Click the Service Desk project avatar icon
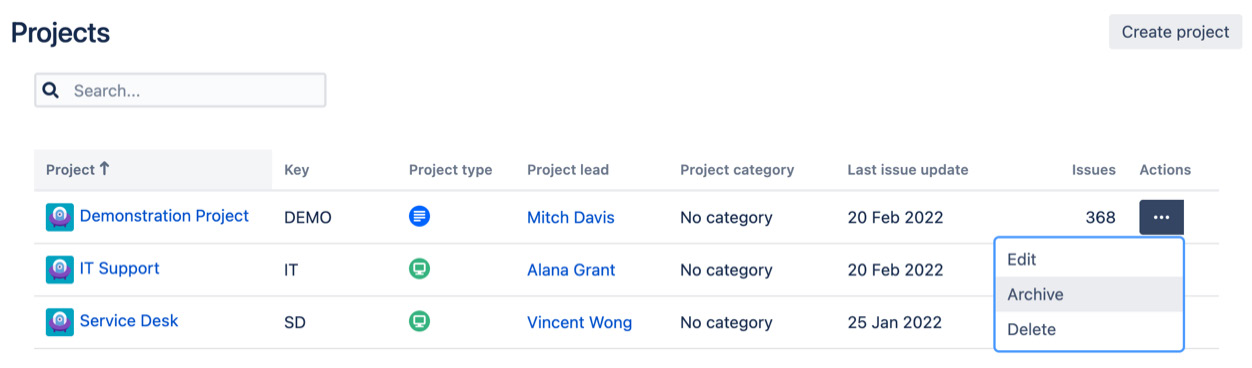The image size is (1252, 368). [x=60, y=322]
